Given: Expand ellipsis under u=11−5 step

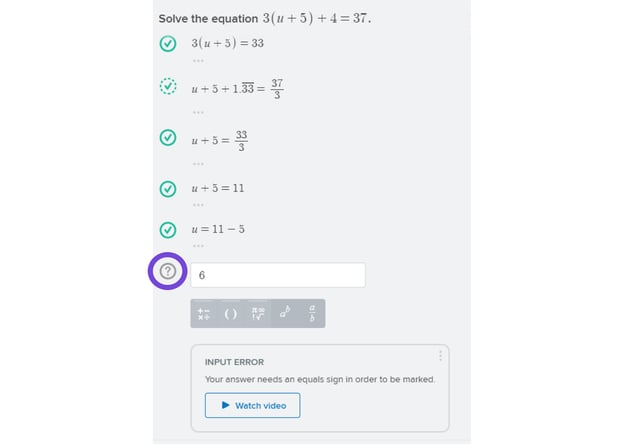Looking at the screenshot, I should tap(198, 245).
